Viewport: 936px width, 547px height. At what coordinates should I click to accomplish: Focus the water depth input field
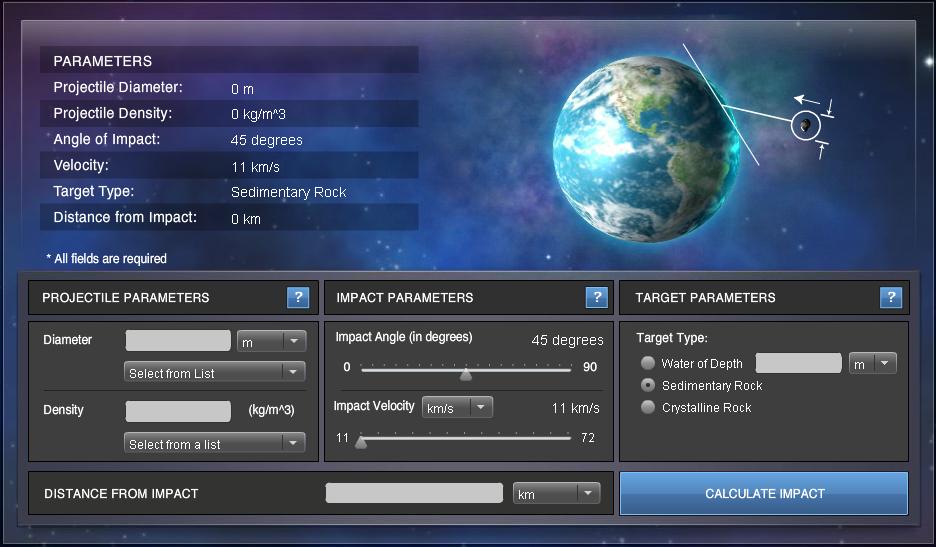click(x=799, y=362)
